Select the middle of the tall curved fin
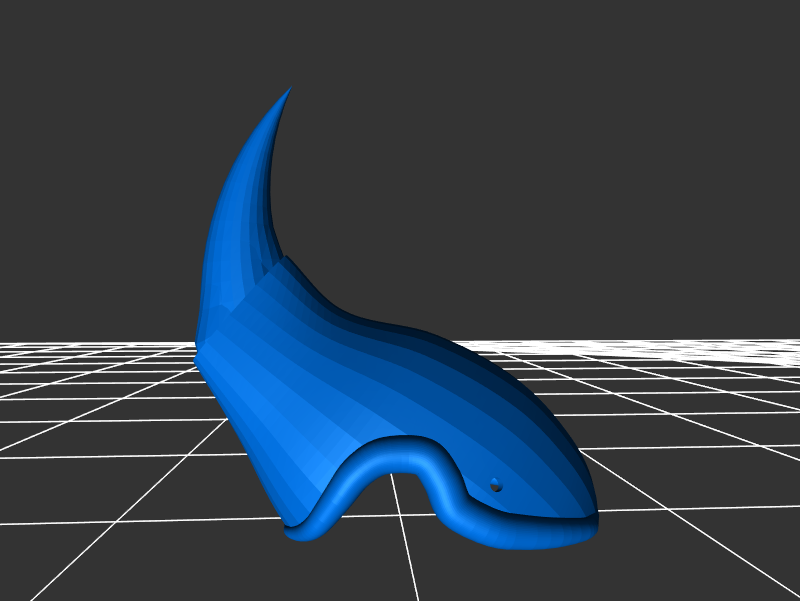Viewport: 800px width, 601px height. click(x=243, y=200)
